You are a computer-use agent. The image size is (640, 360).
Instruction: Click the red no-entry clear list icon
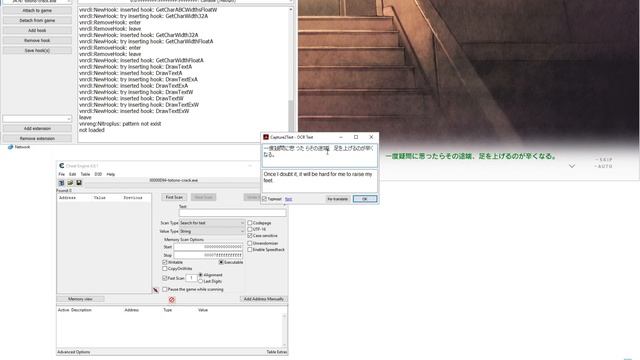tap(172, 300)
